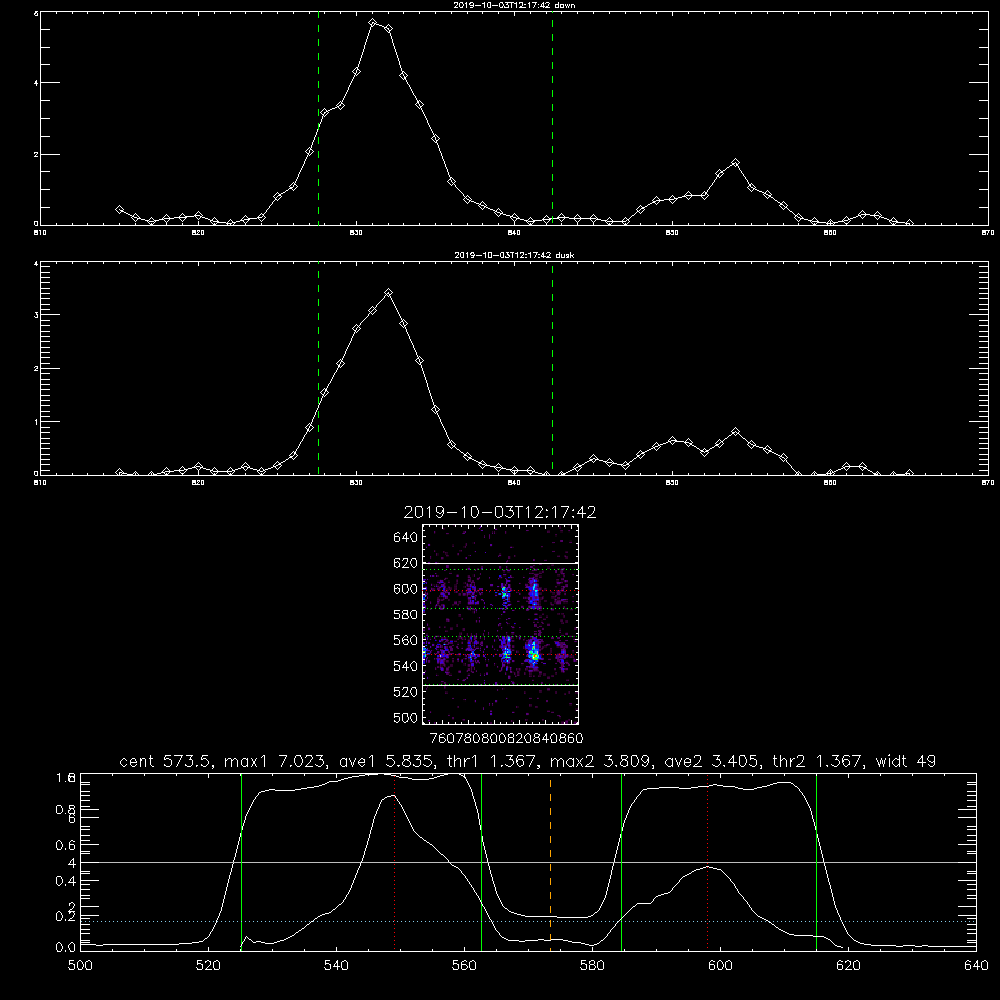Click the dotted blue threshold line in bottom plot
This screenshot has height=1000, width=1000.
(x=528, y=921)
